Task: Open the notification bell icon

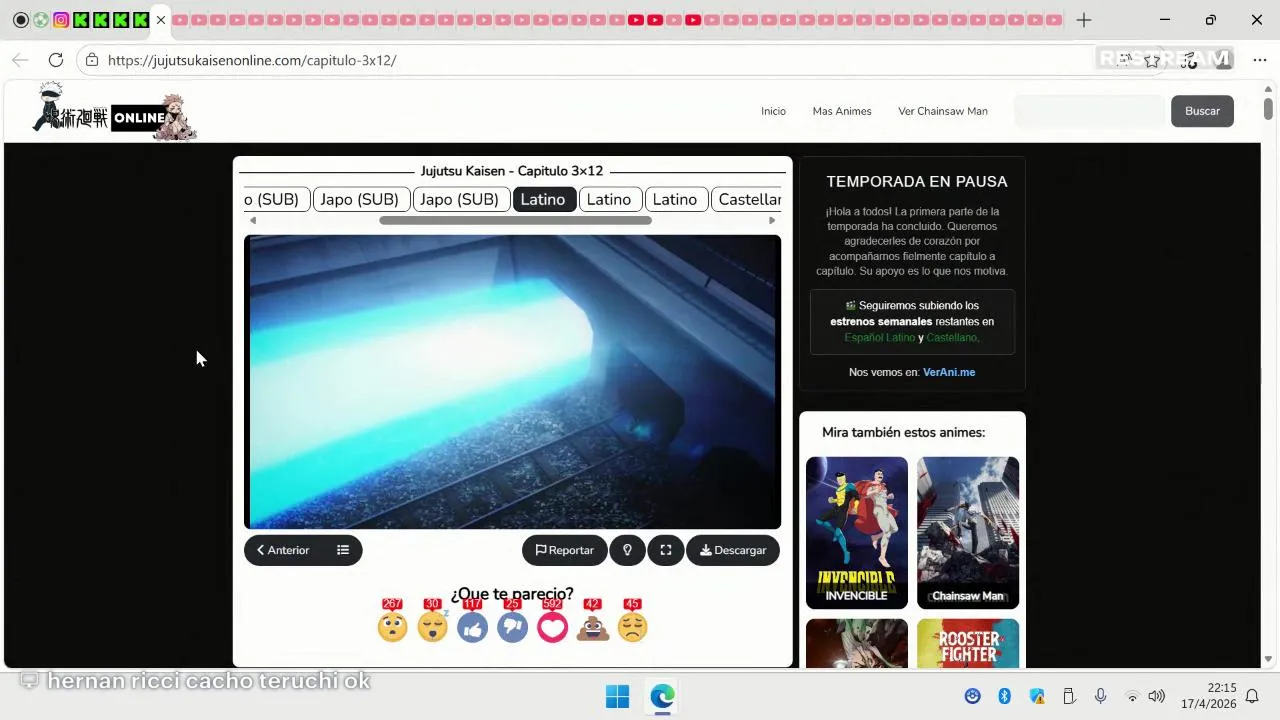Action: (x=1252, y=696)
